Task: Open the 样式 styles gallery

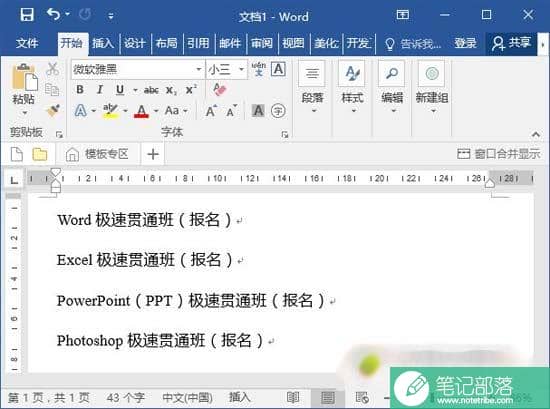Action: point(352,88)
